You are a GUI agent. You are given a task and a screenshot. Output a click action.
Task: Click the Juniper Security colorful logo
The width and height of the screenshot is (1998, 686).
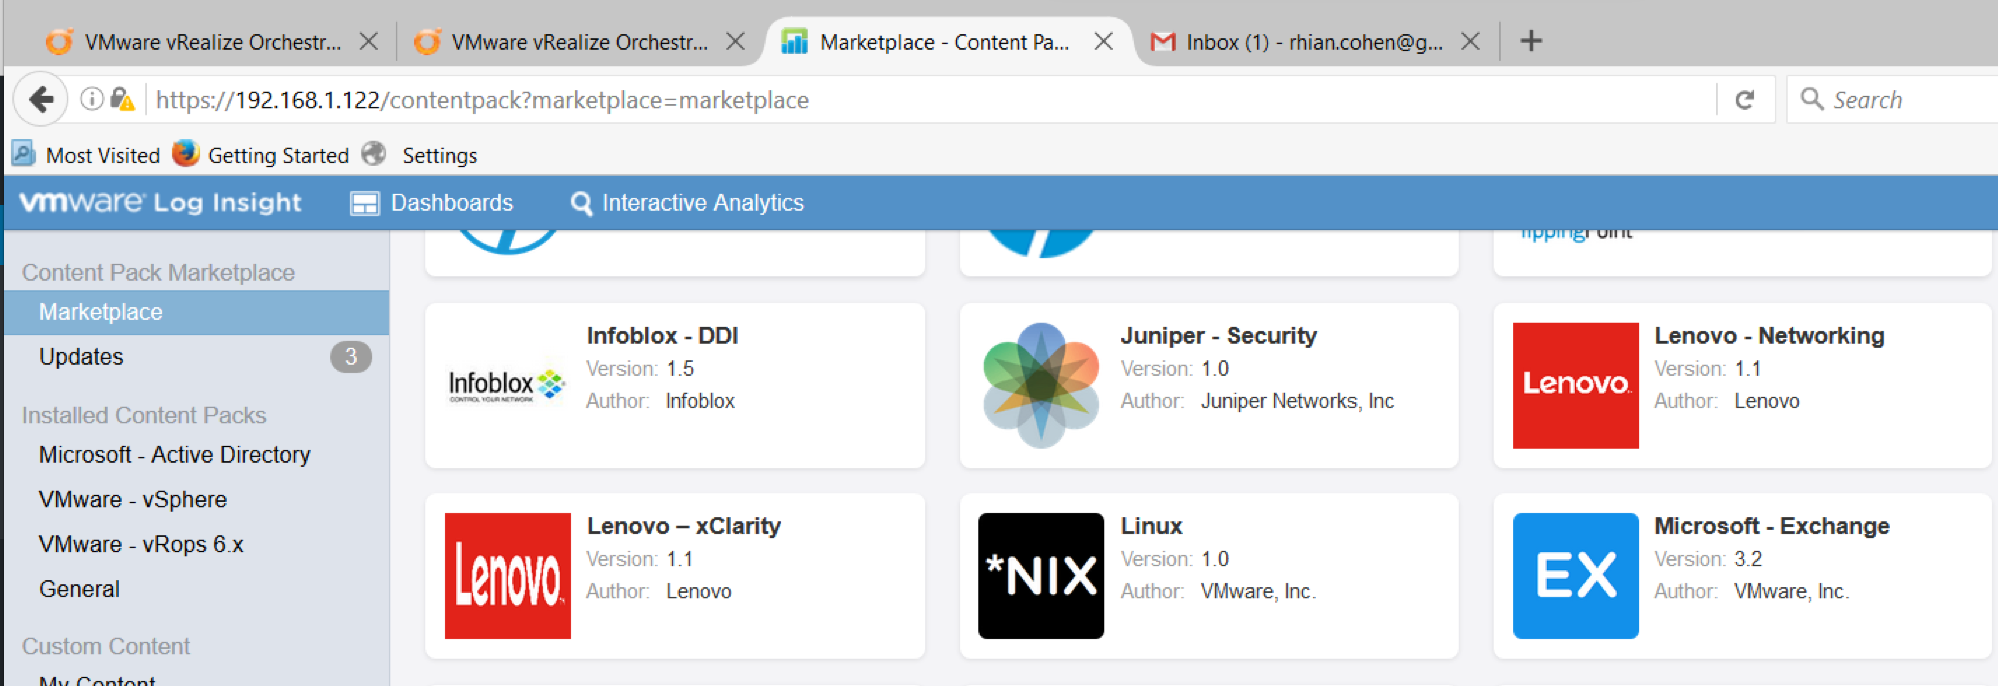[x=1041, y=385]
